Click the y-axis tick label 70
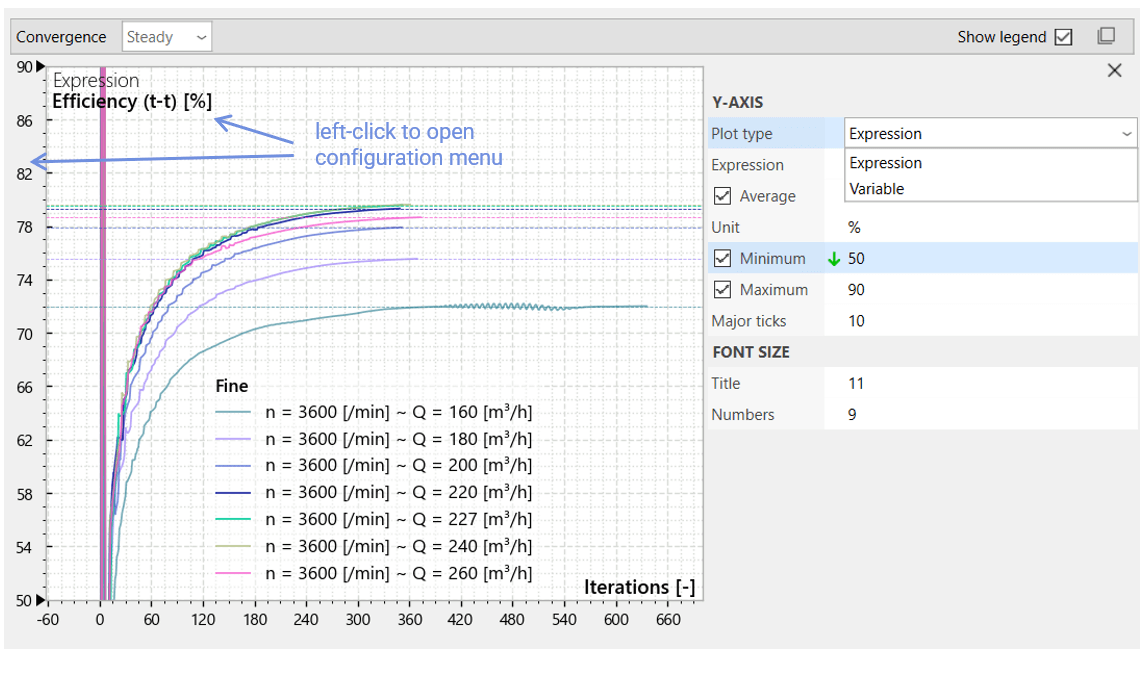 (x=24, y=334)
